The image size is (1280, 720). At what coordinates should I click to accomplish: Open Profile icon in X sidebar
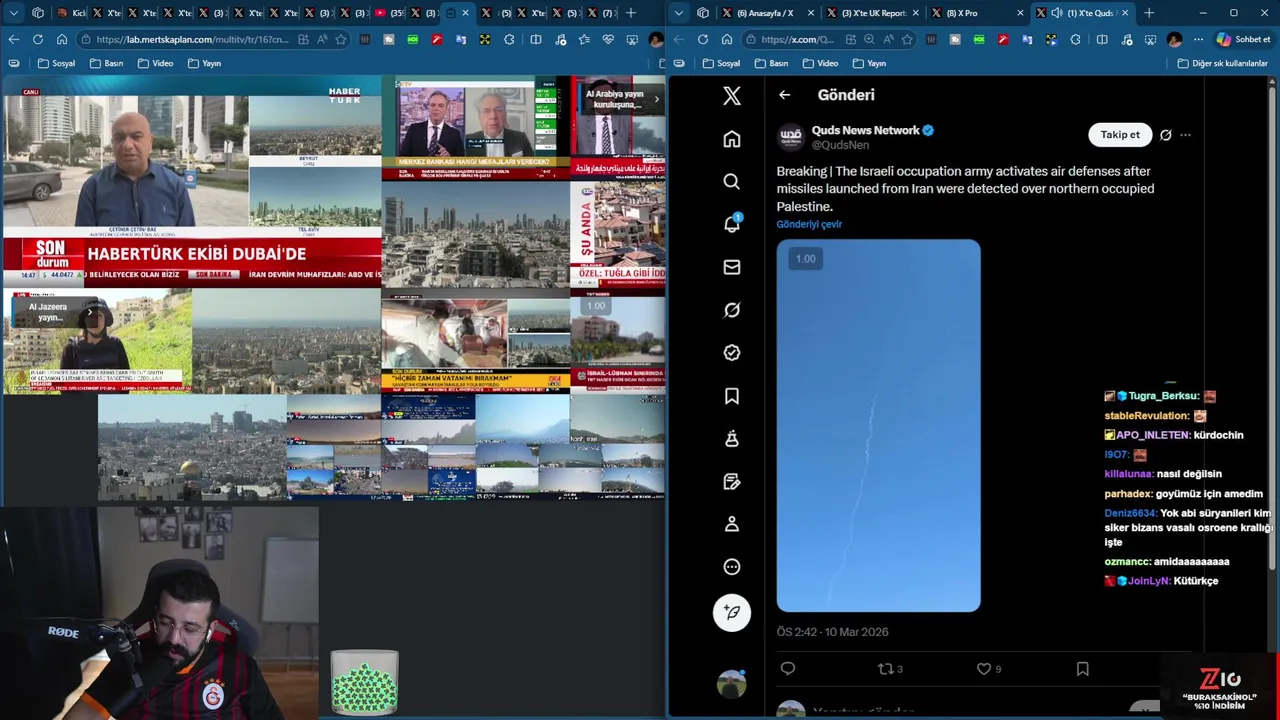(x=732, y=524)
